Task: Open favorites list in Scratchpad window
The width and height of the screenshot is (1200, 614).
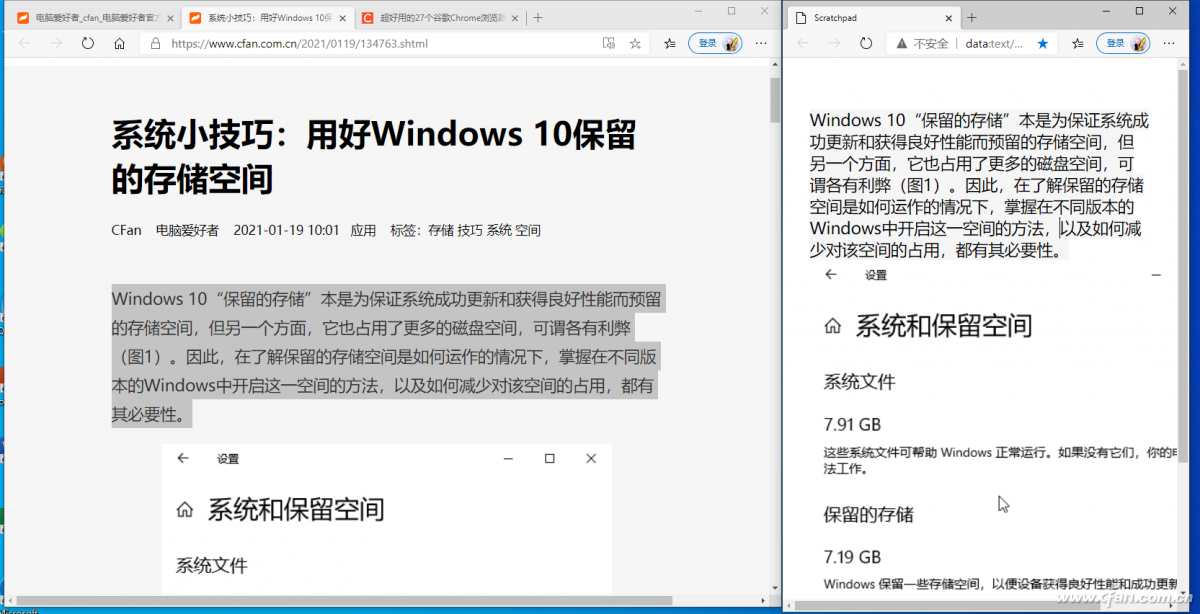Action: point(1078,44)
